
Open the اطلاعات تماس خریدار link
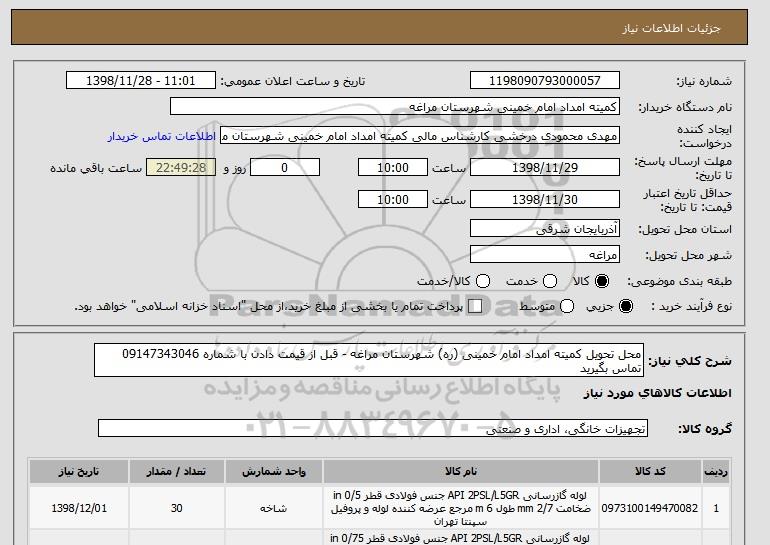162,136
